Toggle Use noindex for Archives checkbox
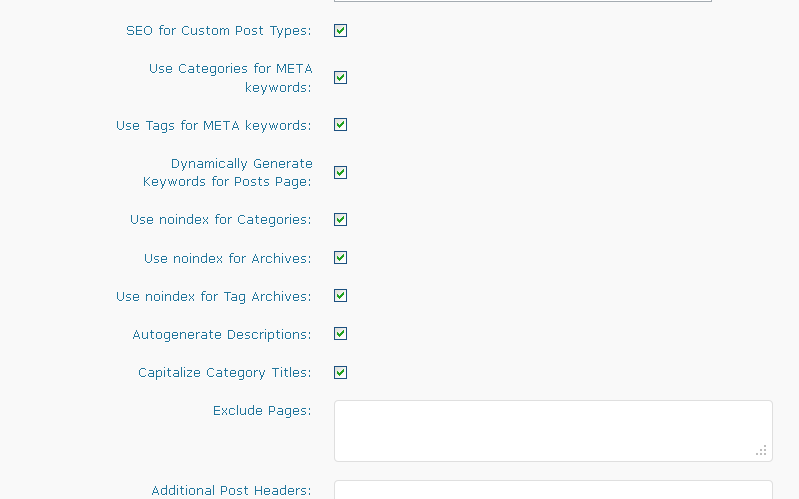 tap(340, 258)
